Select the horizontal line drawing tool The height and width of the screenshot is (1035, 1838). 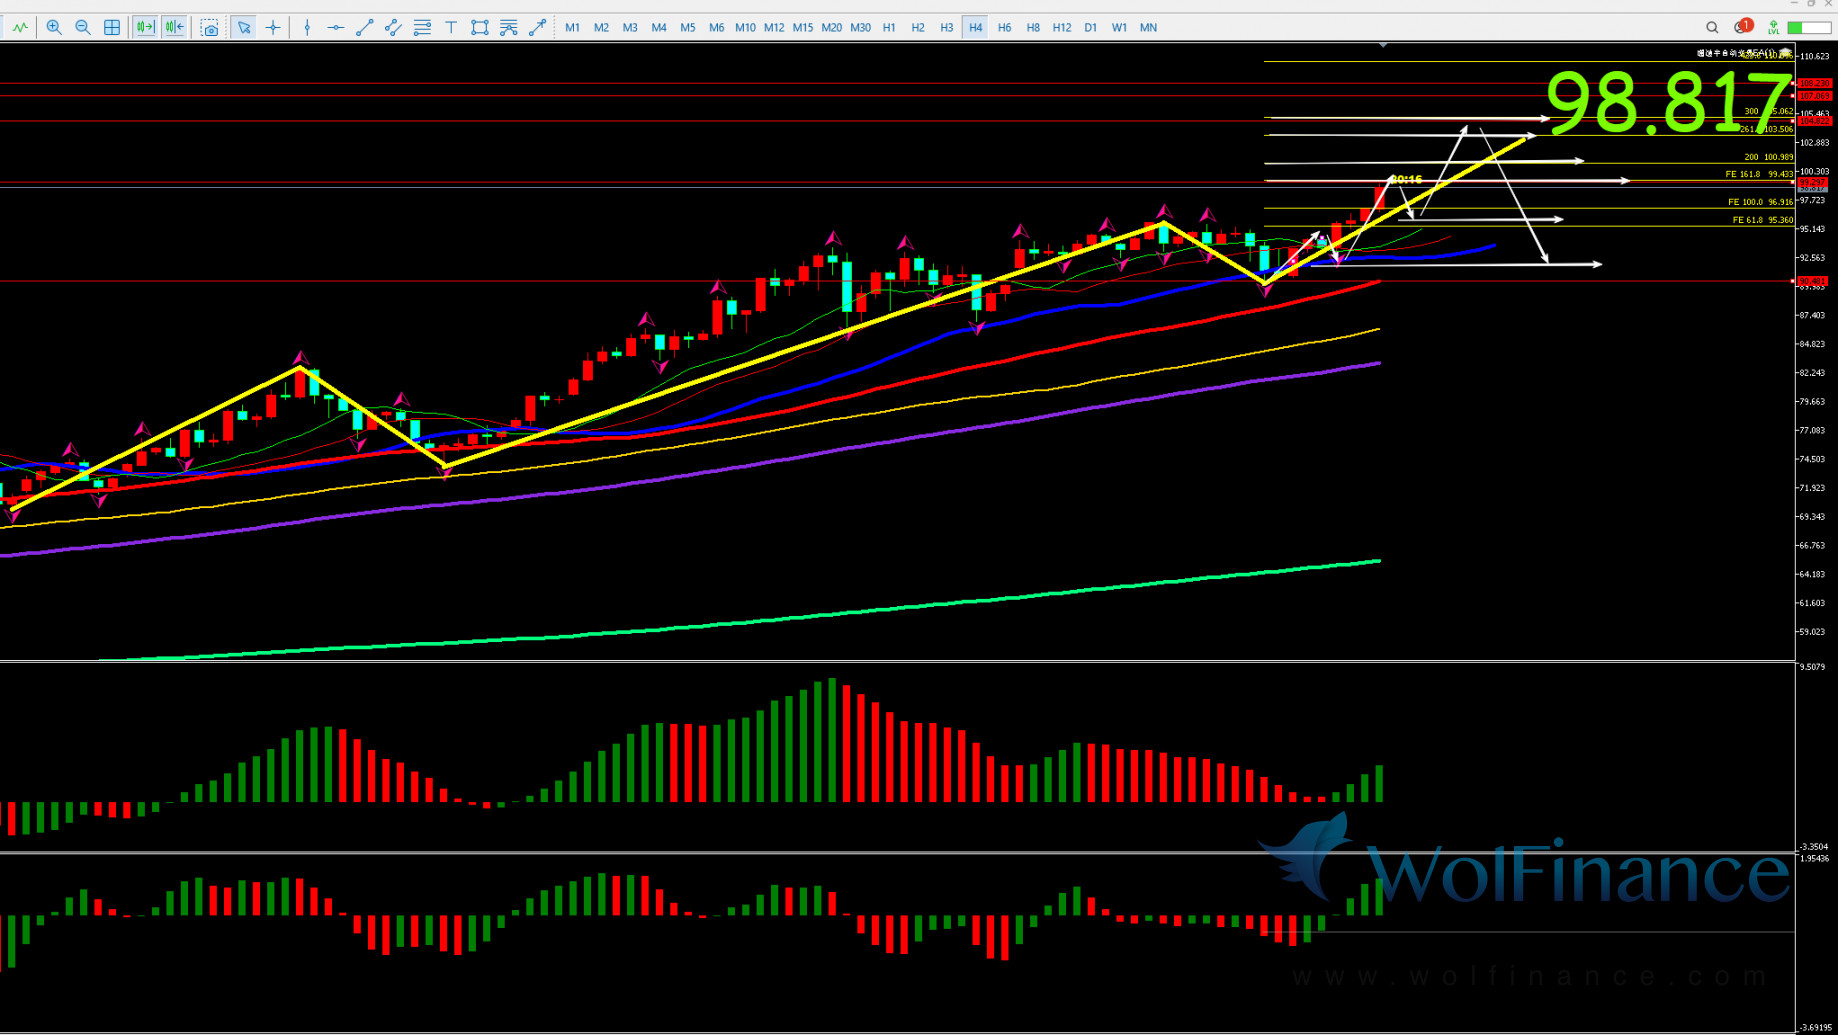[336, 28]
